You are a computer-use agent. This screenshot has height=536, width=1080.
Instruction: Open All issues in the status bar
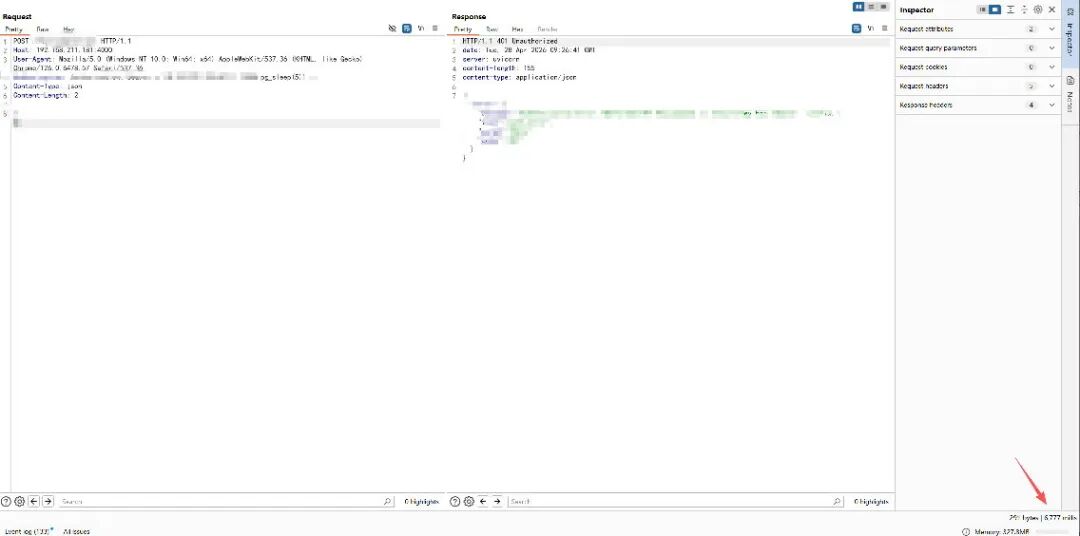(x=76, y=531)
